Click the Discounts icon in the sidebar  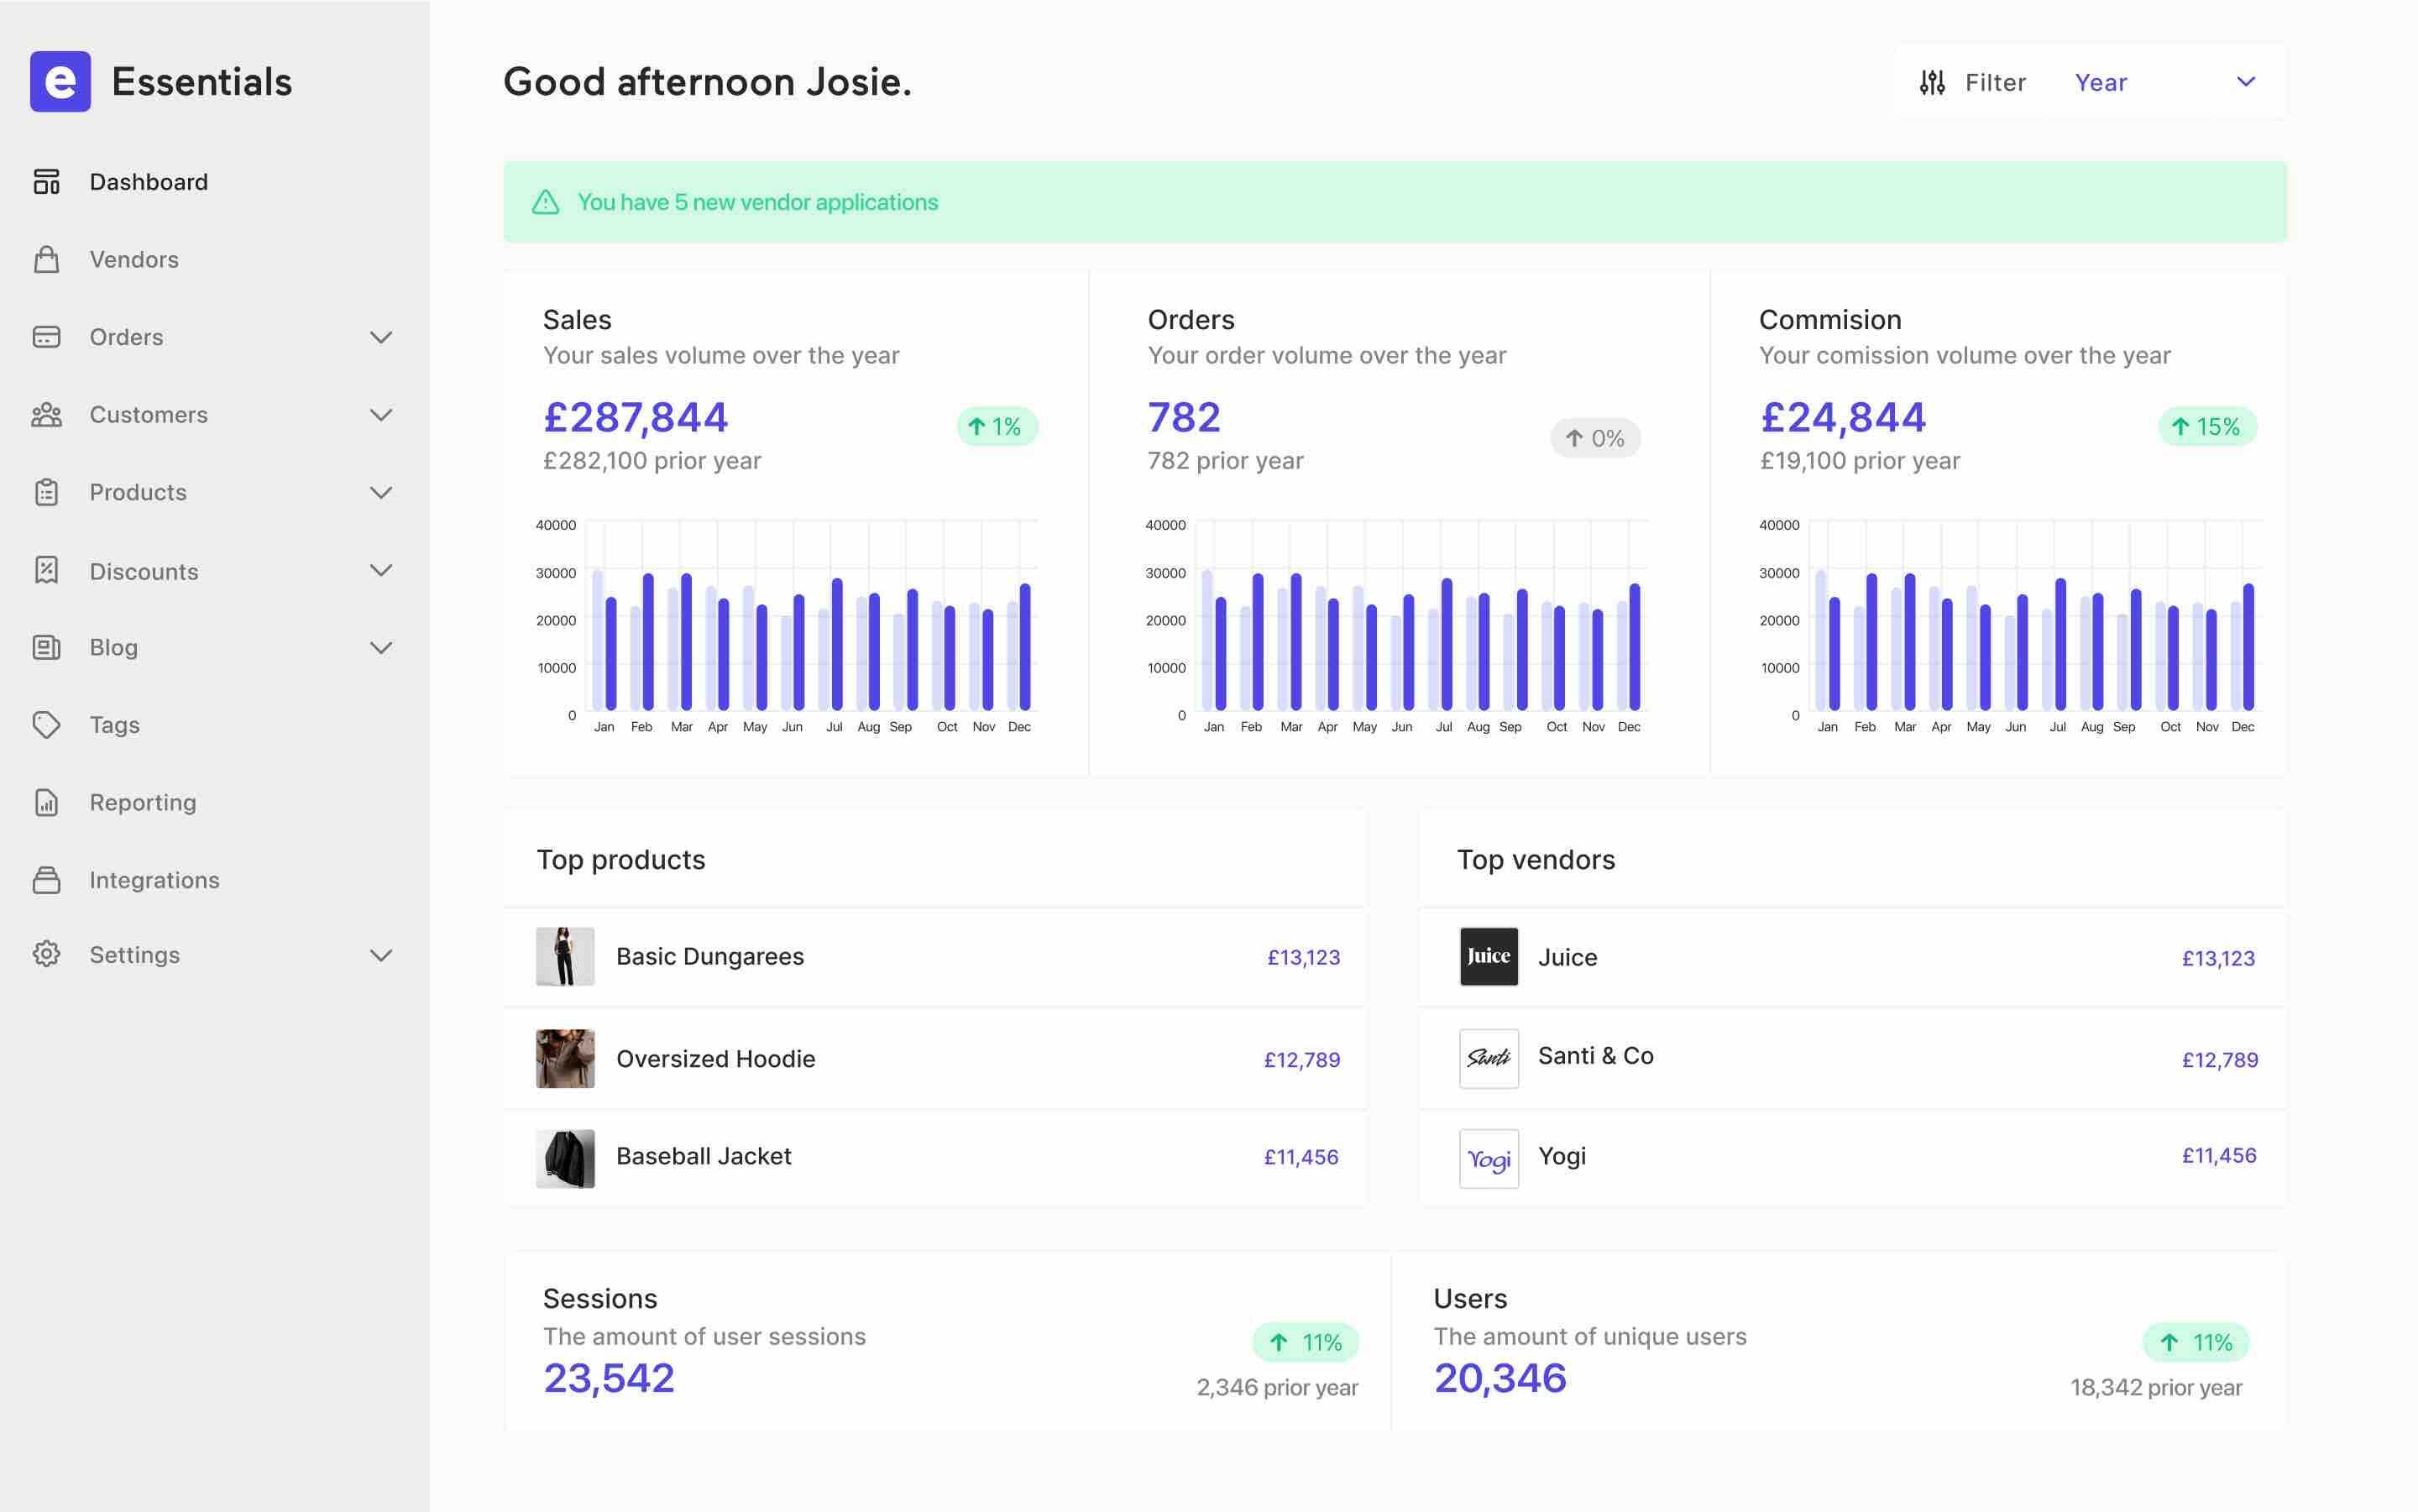coord(47,570)
